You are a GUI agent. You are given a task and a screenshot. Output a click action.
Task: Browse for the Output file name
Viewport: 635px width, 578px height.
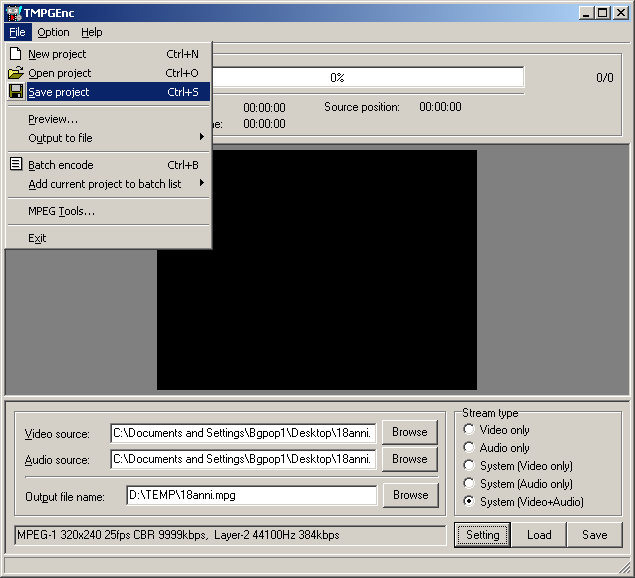(410, 495)
